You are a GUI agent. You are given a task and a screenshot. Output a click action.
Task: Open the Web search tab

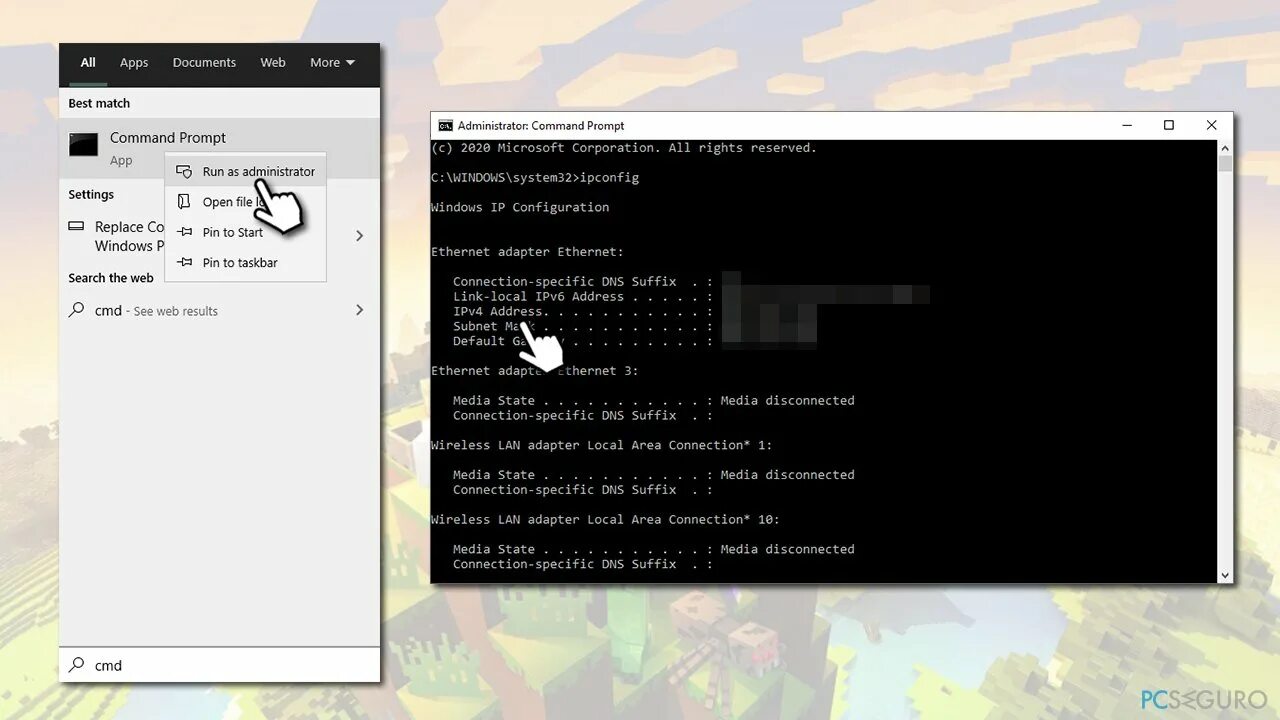coord(273,62)
